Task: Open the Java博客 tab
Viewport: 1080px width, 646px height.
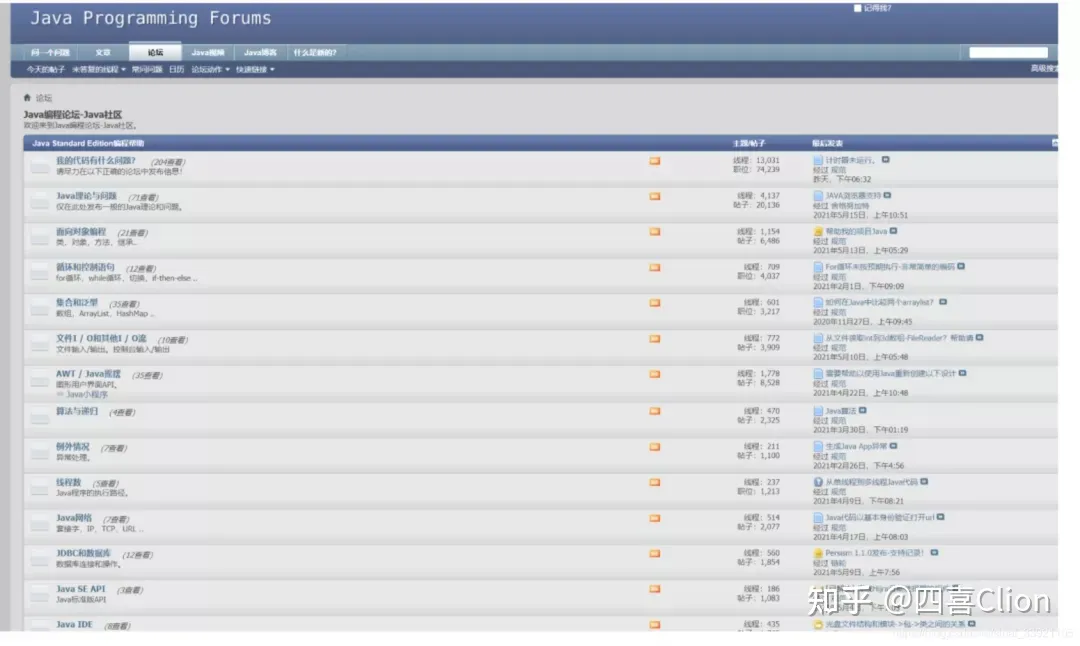Action: [x=260, y=52]
